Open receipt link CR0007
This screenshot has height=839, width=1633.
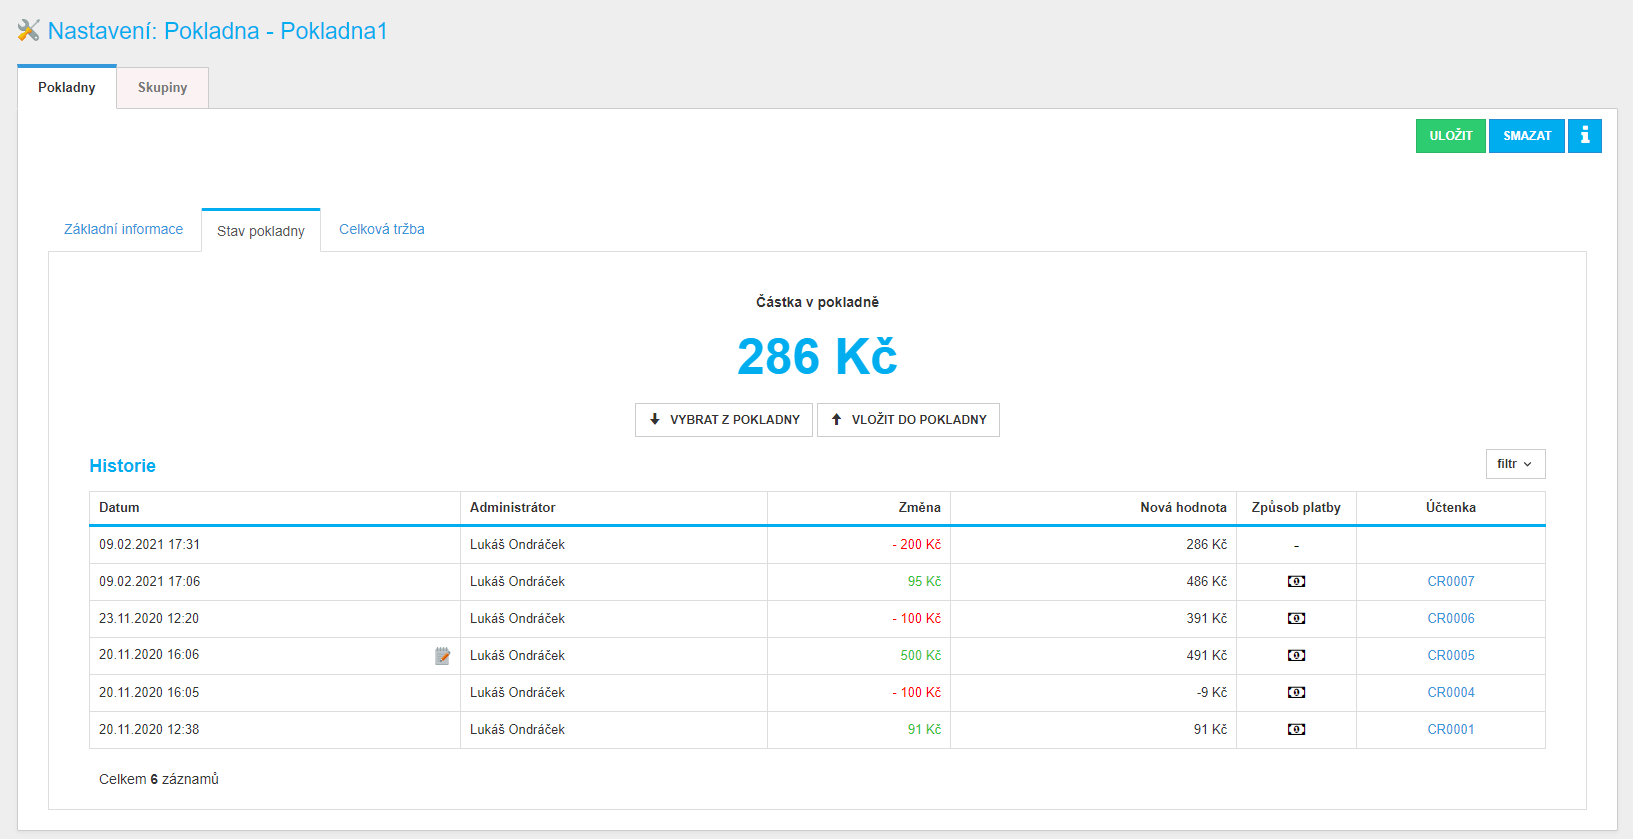point(1451,582)
